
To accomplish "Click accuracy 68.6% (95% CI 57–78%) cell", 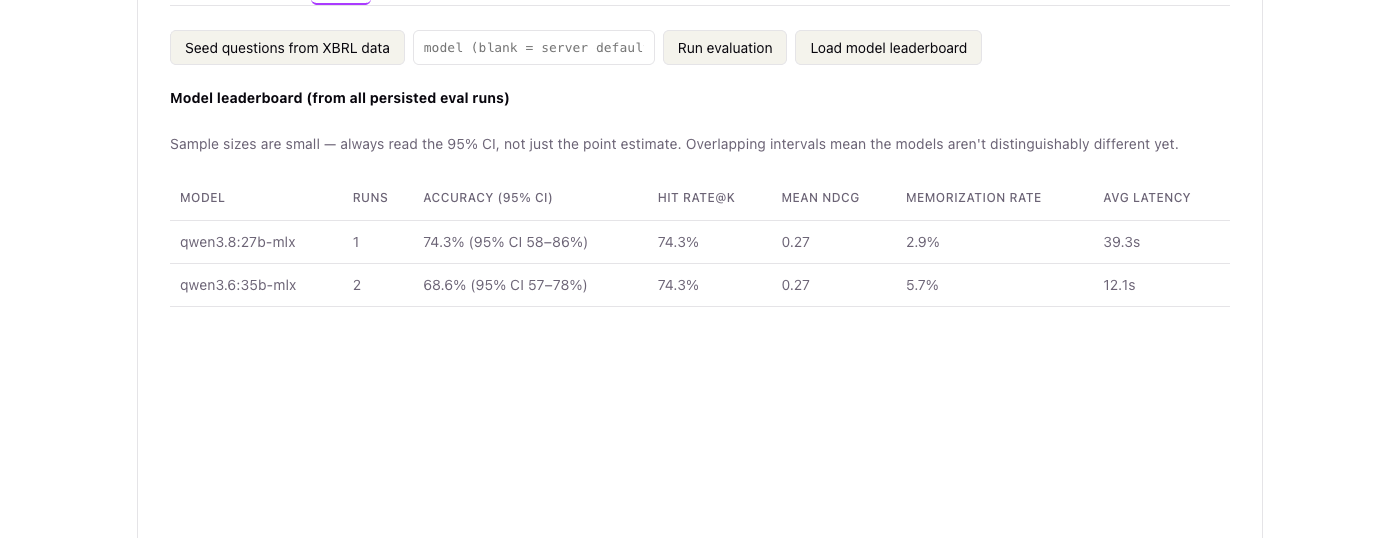I will point(505,285).
